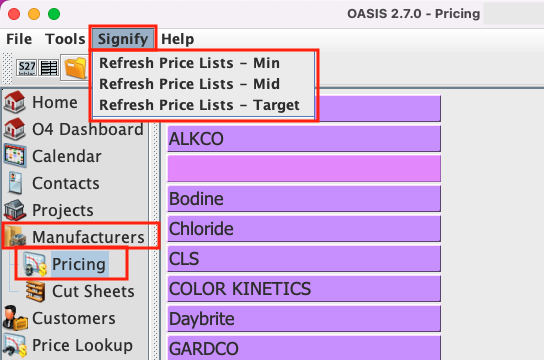This screenshot has width=544, height=360.
Task: Click the Projects building icon
Action: point(15,210)
